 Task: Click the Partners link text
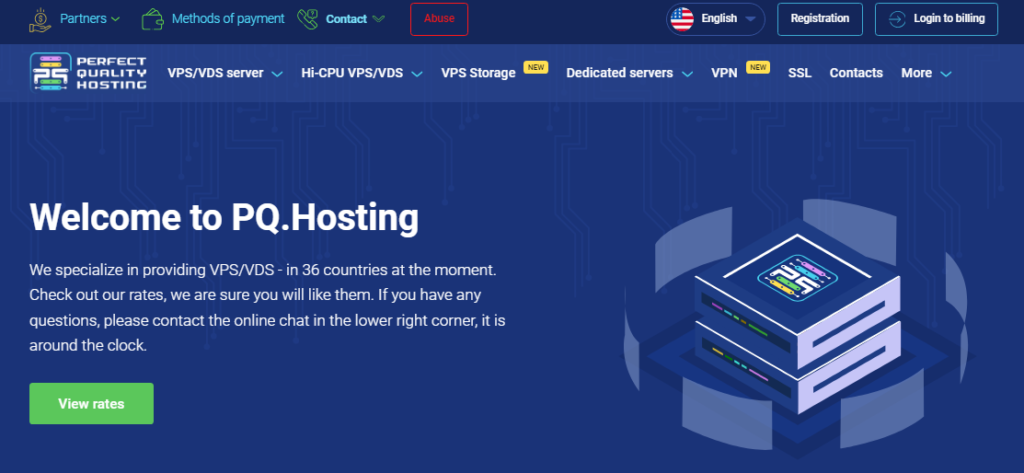[83, 19]
